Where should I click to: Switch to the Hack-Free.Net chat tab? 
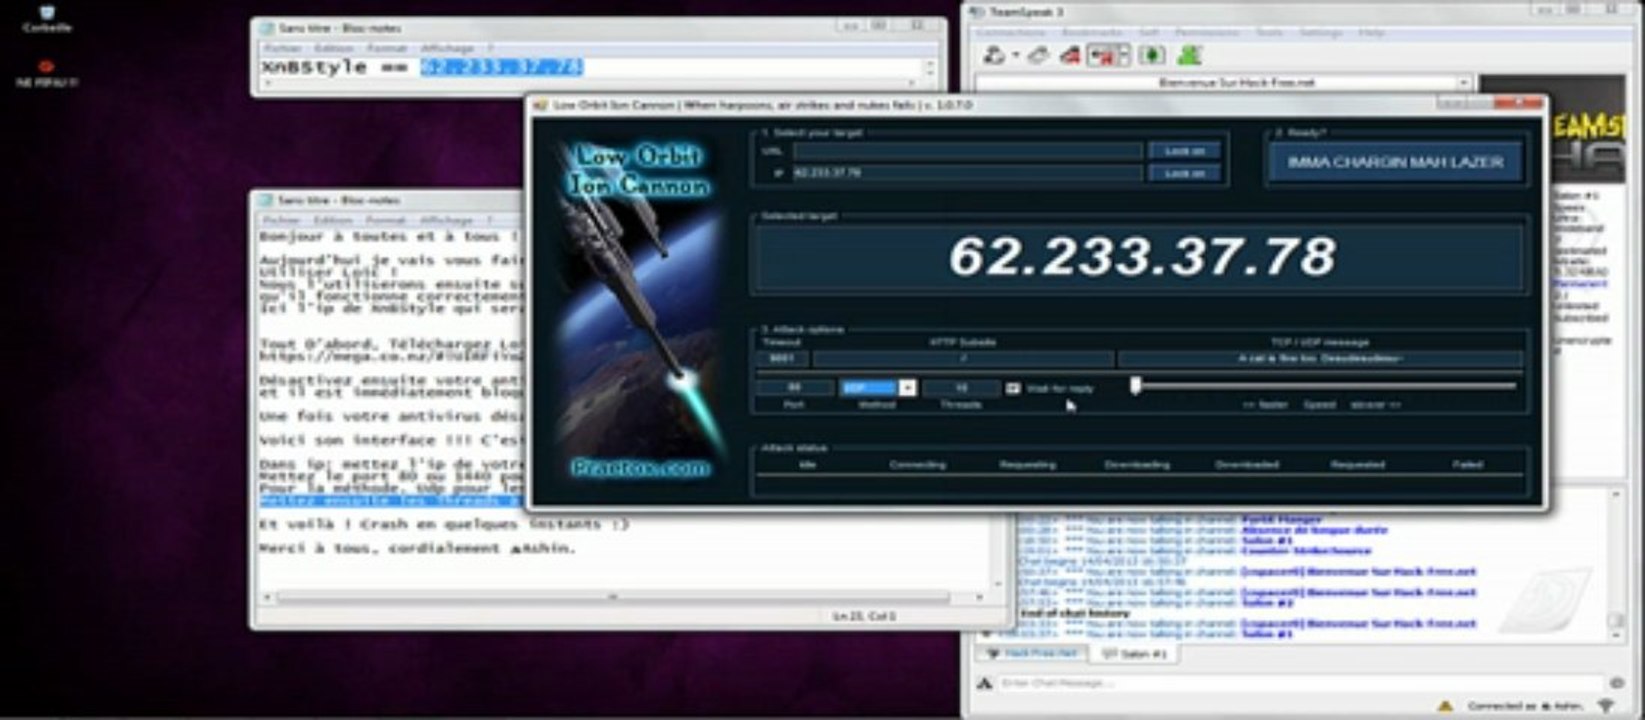tap(1032, 653)
